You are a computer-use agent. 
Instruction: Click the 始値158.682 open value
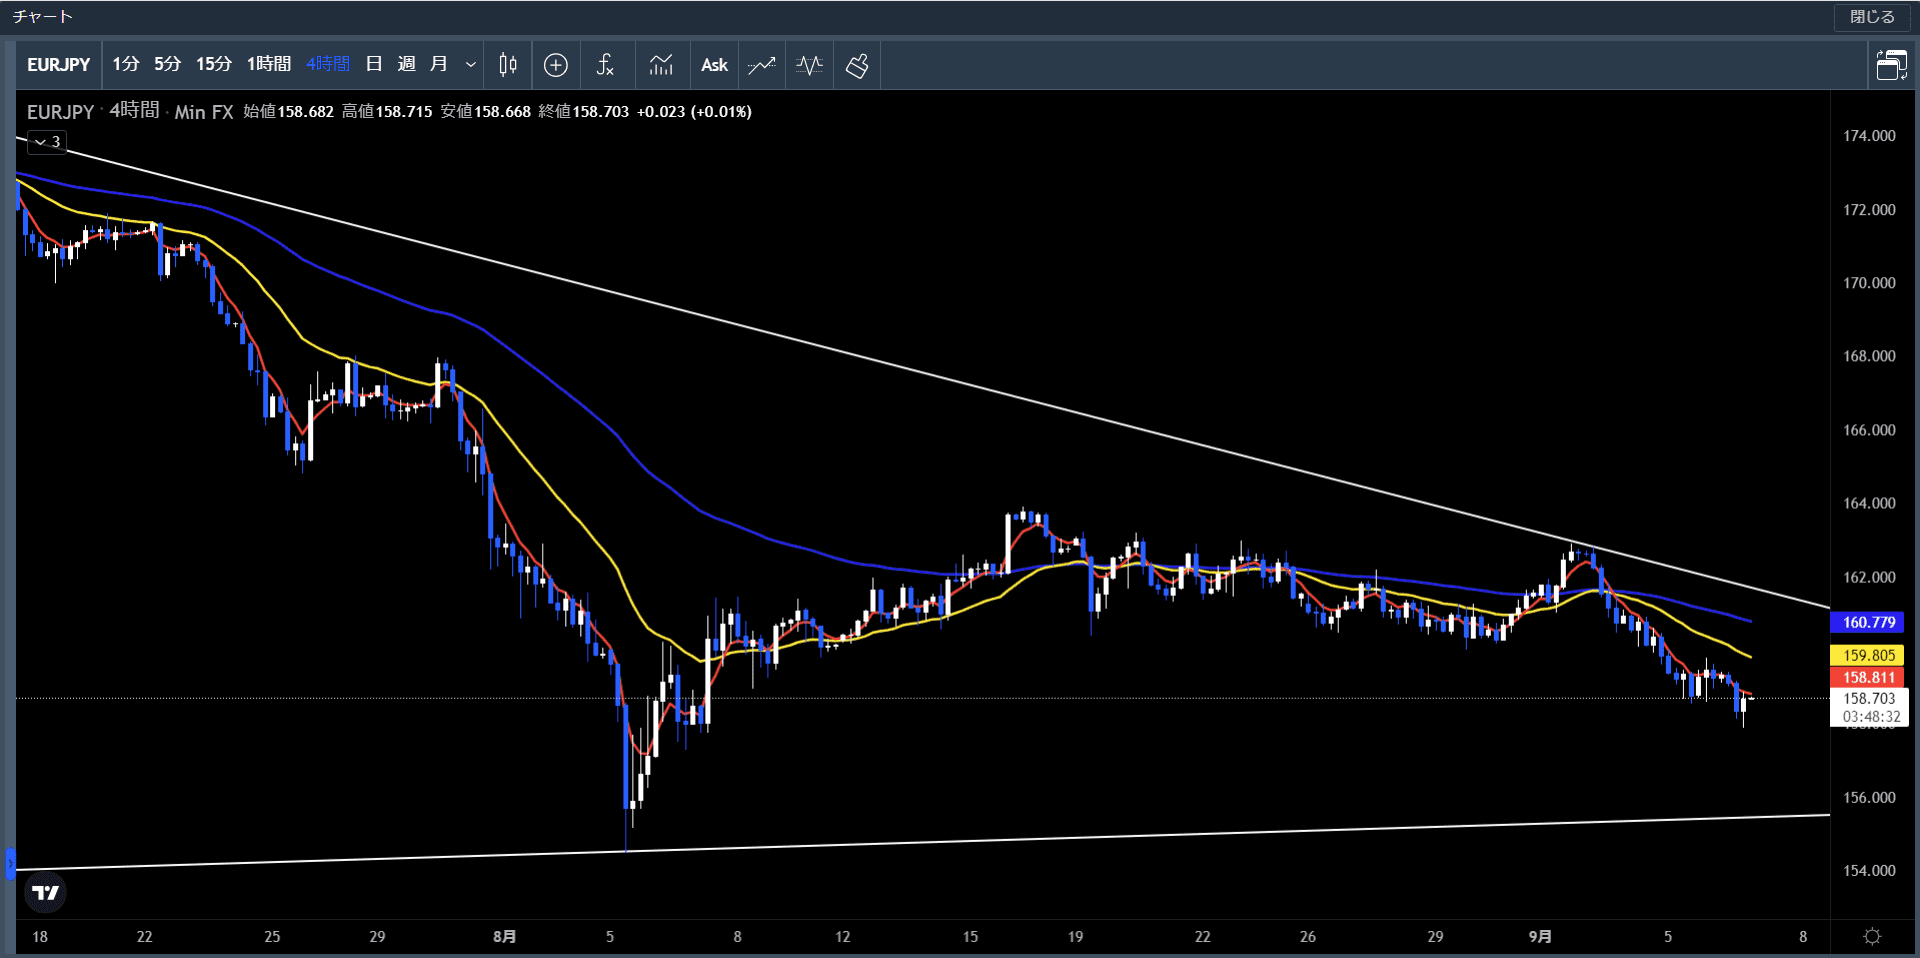tap(289, 111)
